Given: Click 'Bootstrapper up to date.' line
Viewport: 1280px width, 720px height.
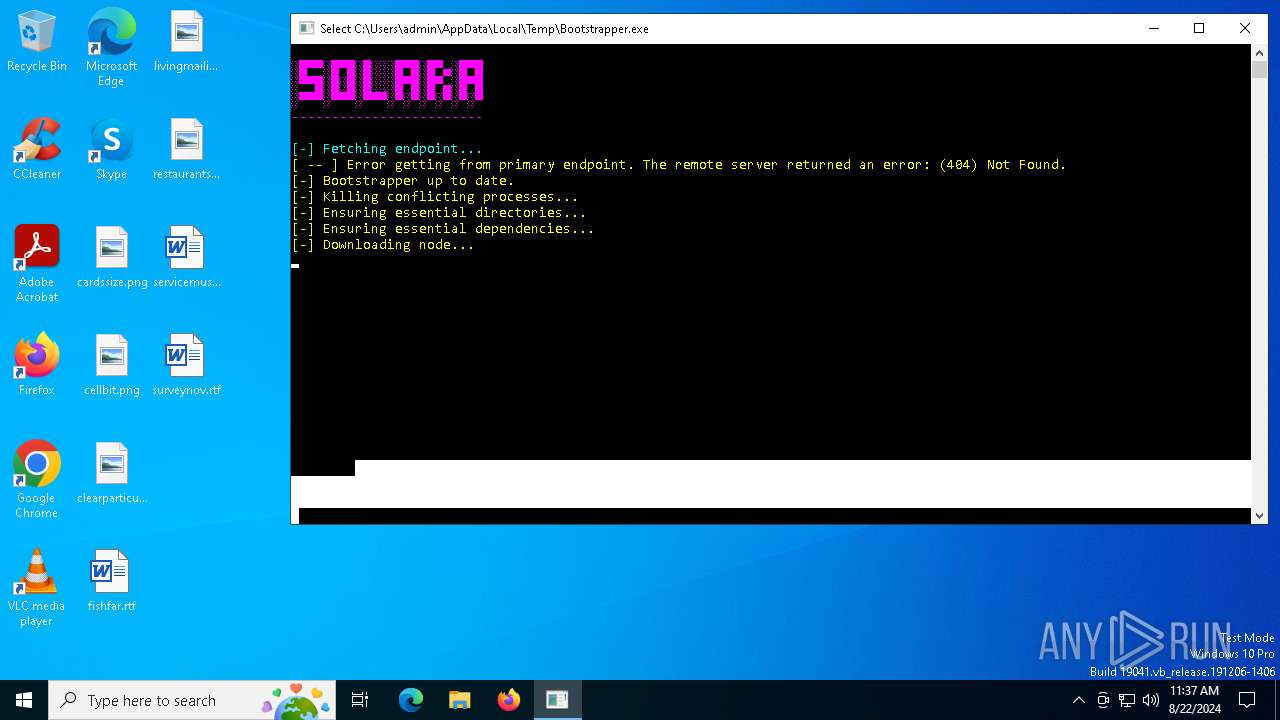Looking at the screenshot, I should 403,181.
